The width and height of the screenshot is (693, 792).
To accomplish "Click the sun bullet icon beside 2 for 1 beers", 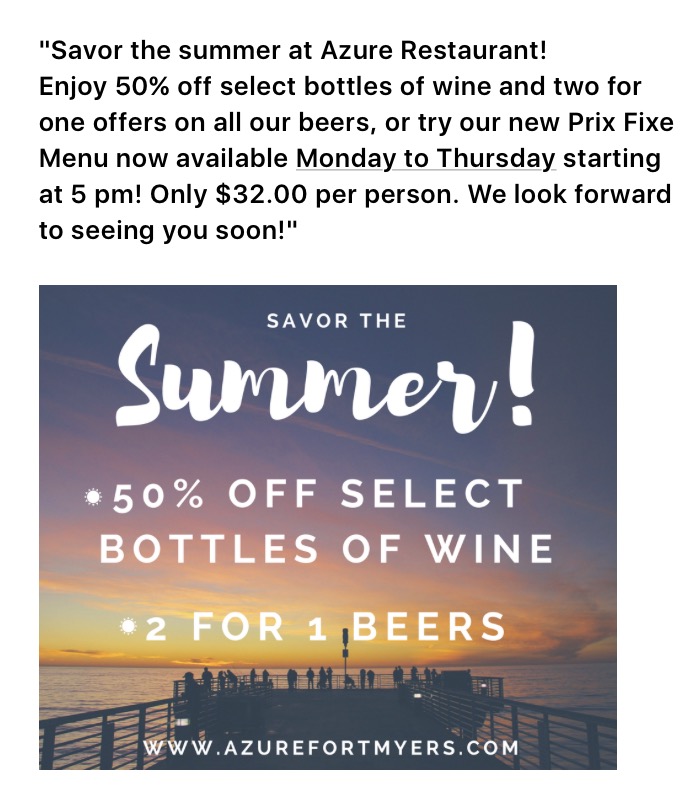I will coord(128,627).
